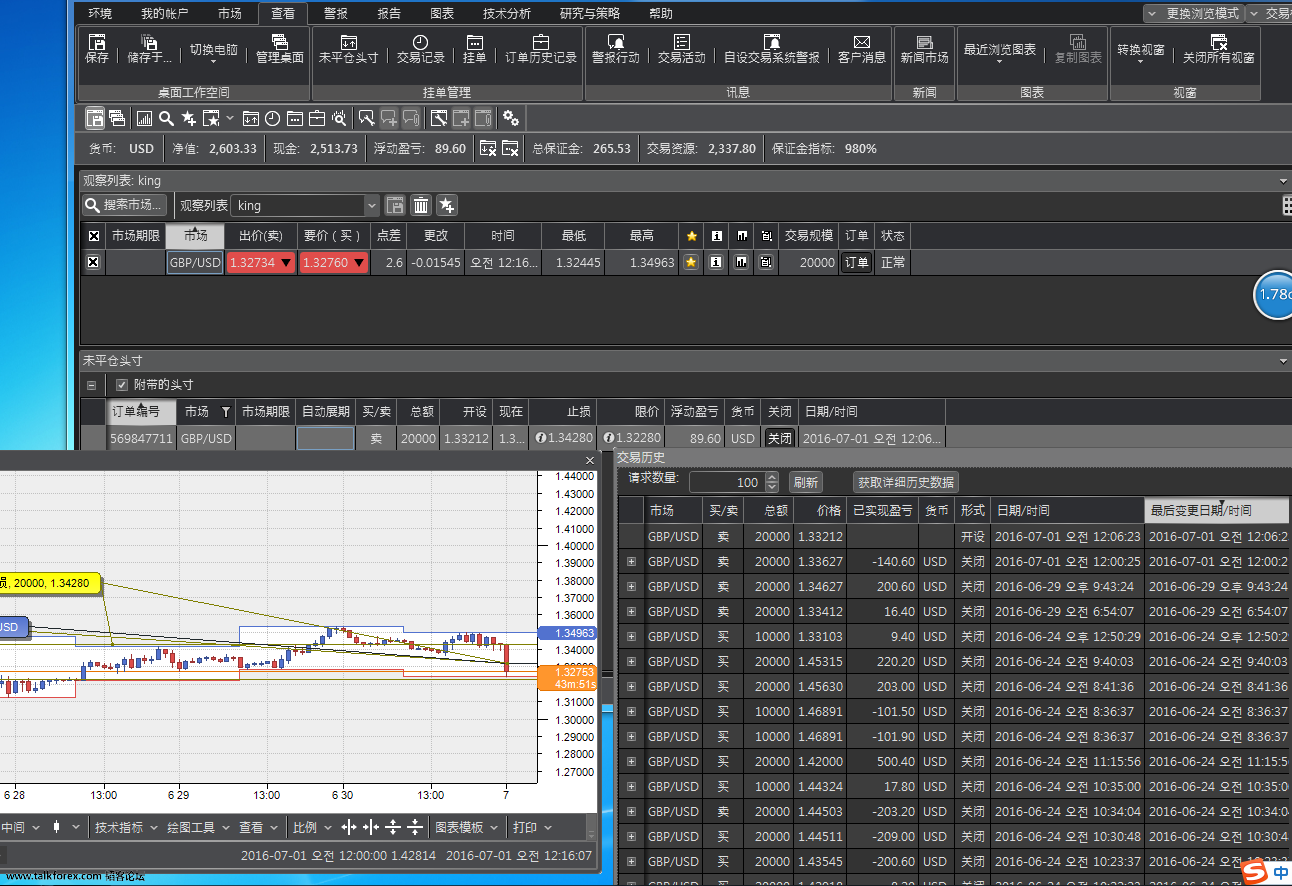Open the 技术指标 indicators dropdown
The image size is (1292, 886).
[125, 827]
